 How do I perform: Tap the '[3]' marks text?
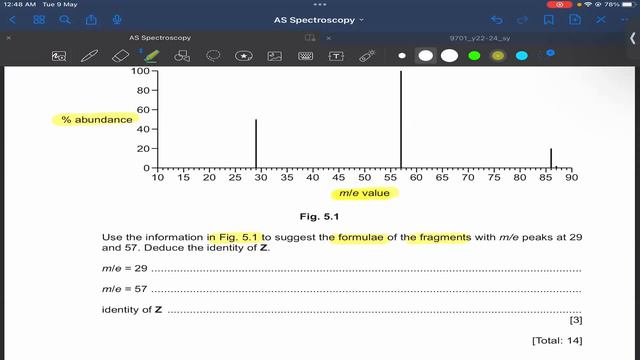pyautogui.click(x=576, y=320)
